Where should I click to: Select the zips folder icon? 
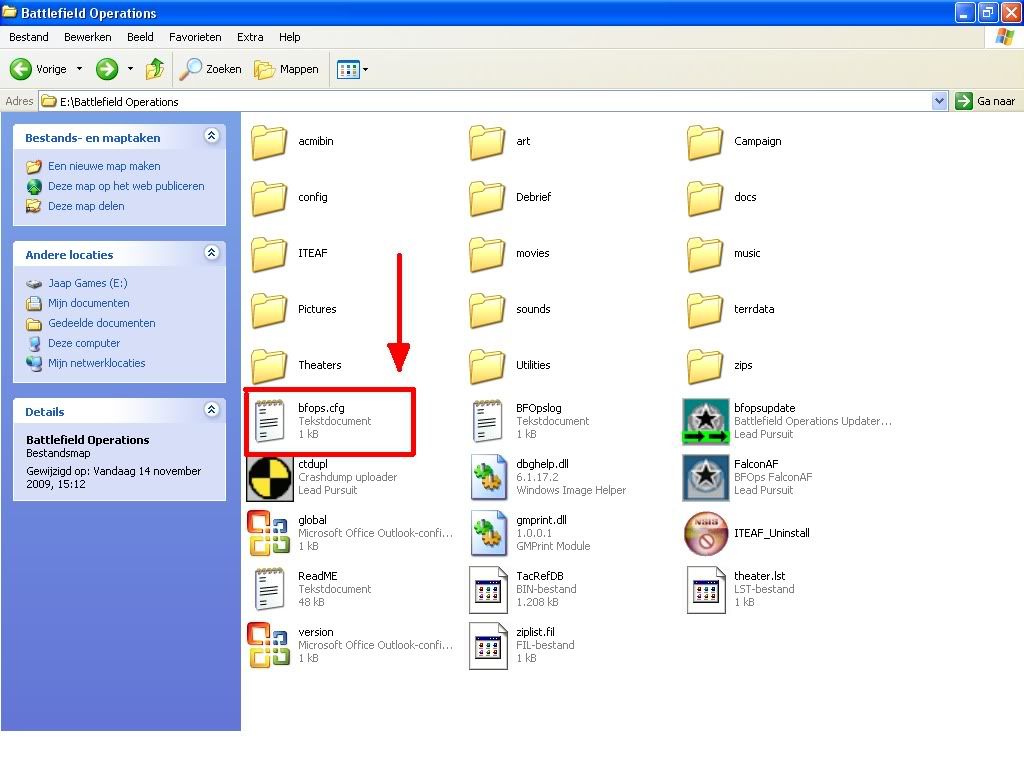(x=705, y=366)
